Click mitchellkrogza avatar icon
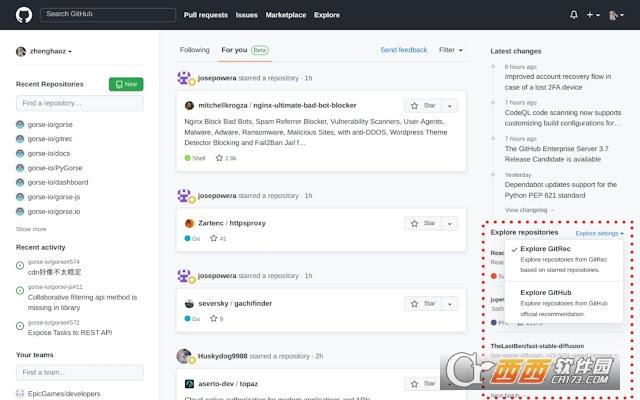This screenshot has width=640, height=400. pos(189,105)
